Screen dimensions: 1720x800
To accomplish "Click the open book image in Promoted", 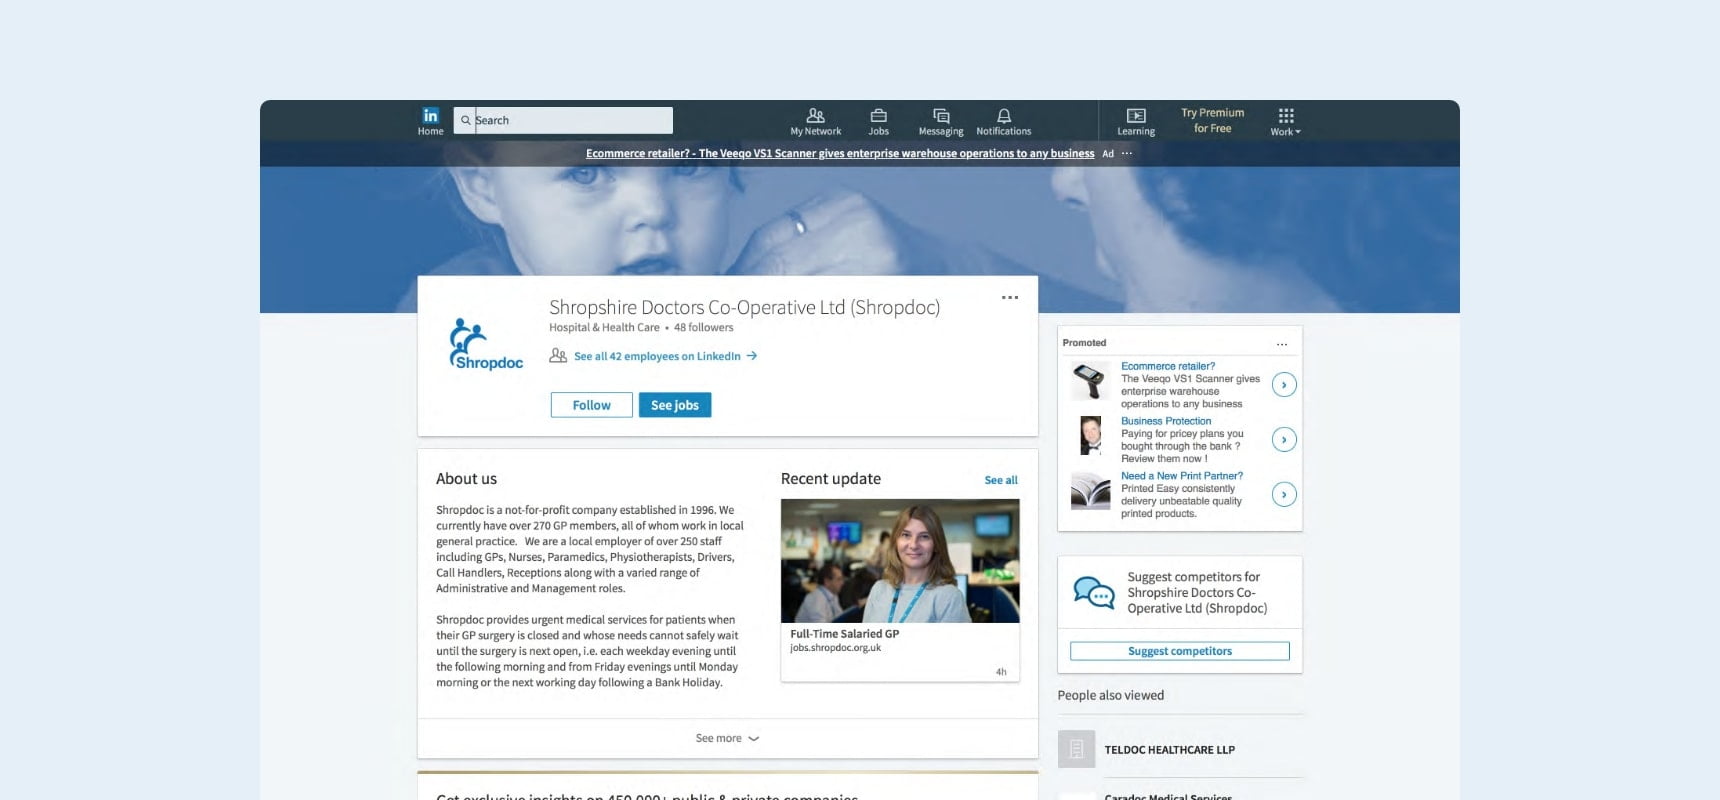I will pyautogui.click(x=1090, y=492).
